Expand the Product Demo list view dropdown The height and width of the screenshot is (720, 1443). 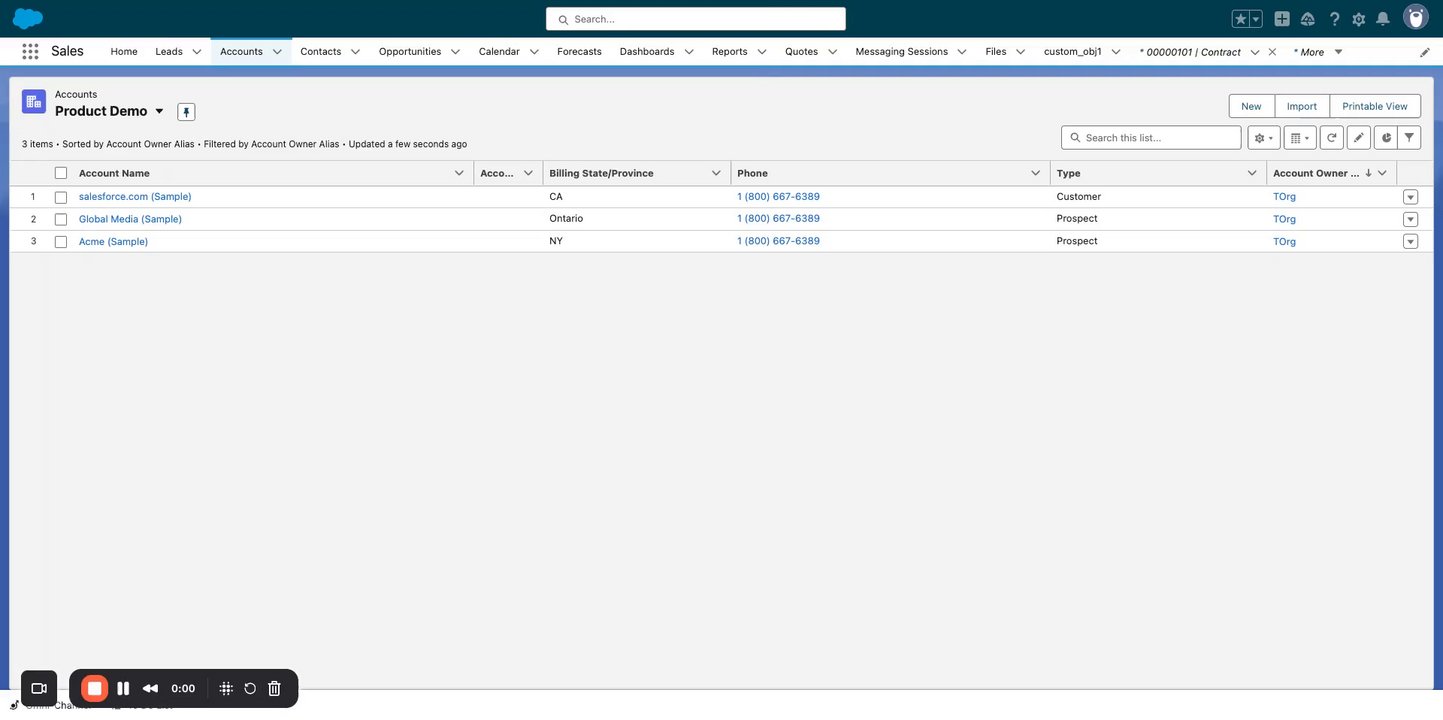click(x=159, y=111)
